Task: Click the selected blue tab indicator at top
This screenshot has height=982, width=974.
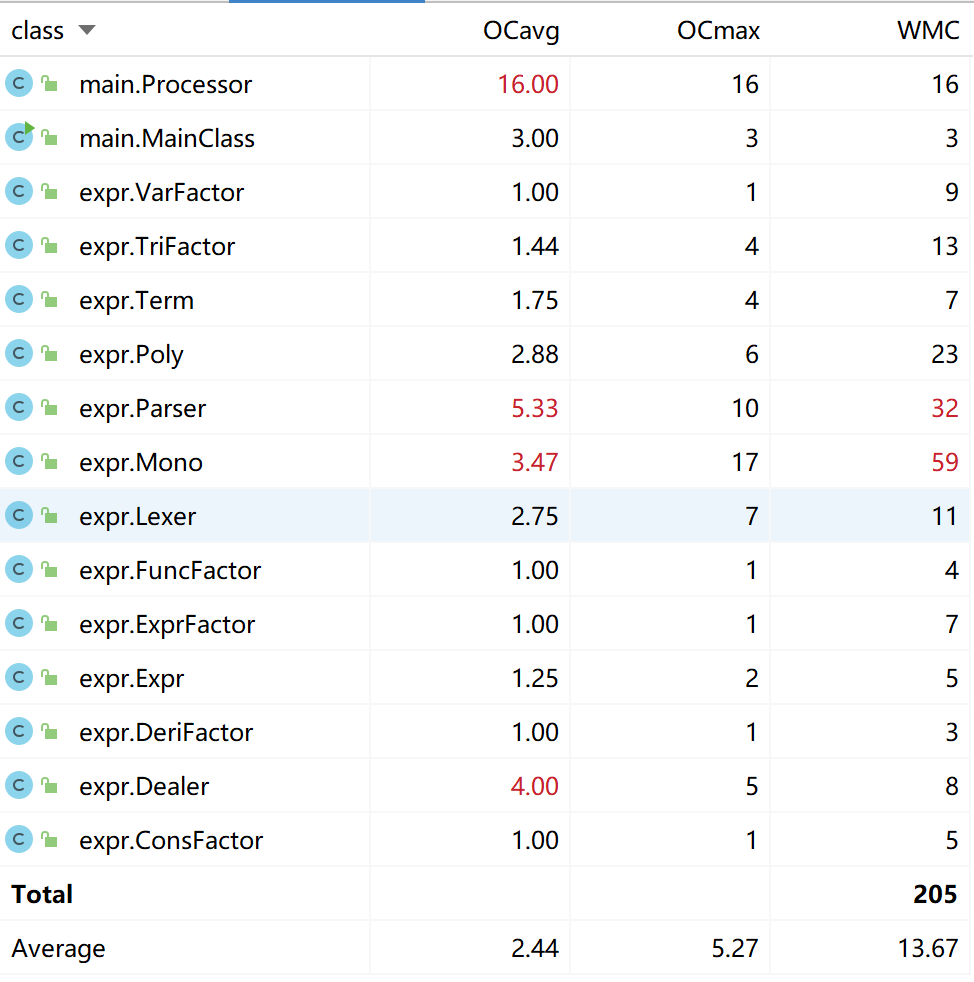Action: coord(327,1)
